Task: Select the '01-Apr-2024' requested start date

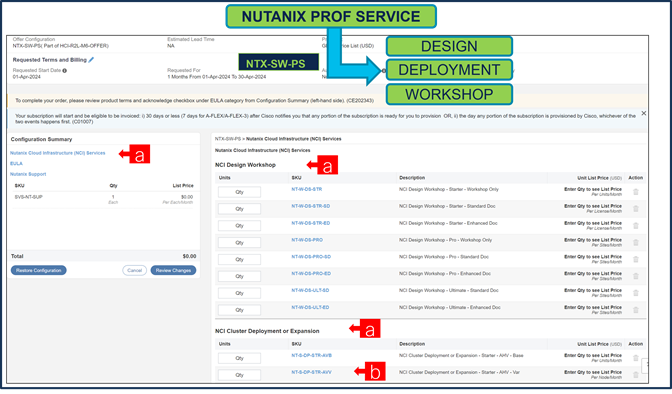Action: (27, 77)
